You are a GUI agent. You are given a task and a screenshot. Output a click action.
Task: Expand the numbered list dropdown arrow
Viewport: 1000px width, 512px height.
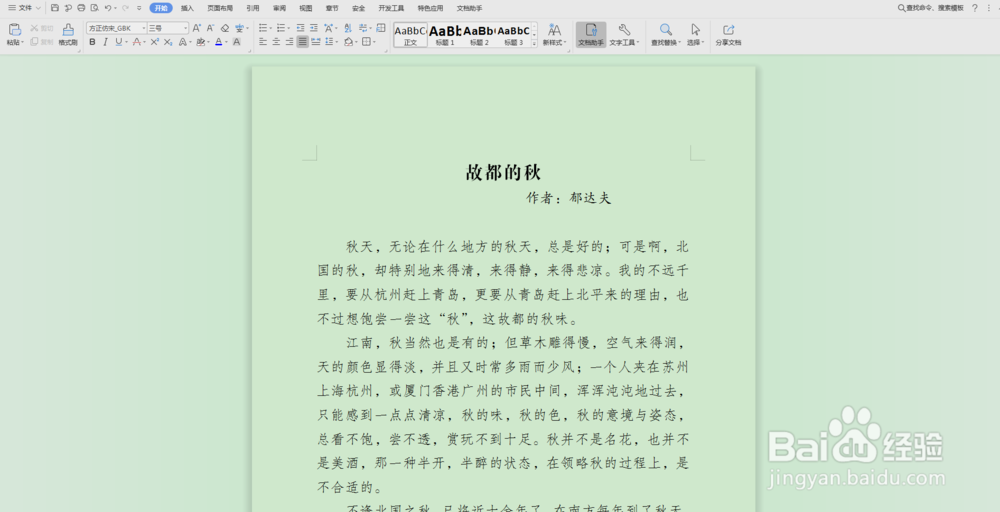coord(288,28)
